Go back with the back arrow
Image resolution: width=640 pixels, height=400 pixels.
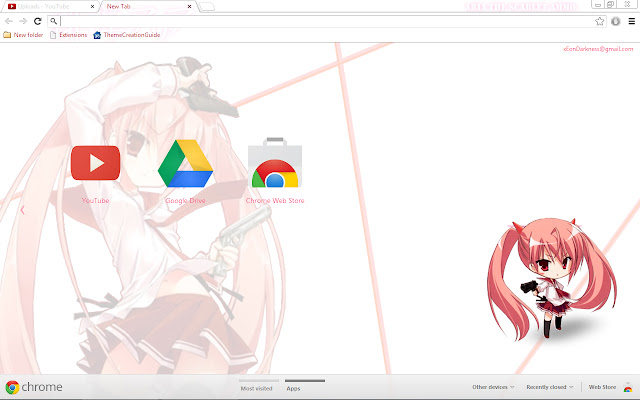click(9, 21)
